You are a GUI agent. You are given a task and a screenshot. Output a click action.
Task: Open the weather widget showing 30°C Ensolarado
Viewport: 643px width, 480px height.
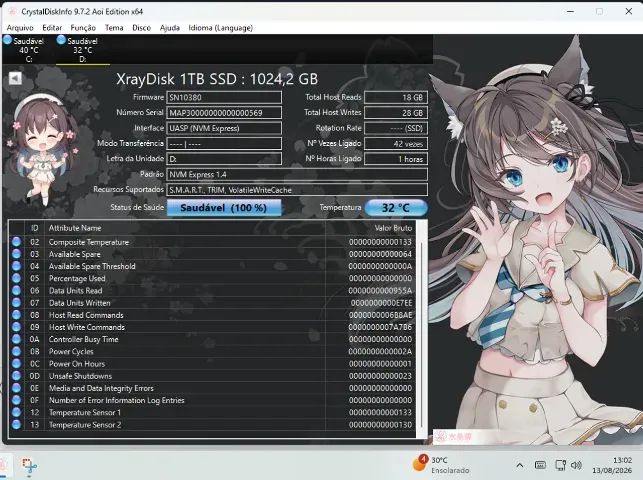441,465
